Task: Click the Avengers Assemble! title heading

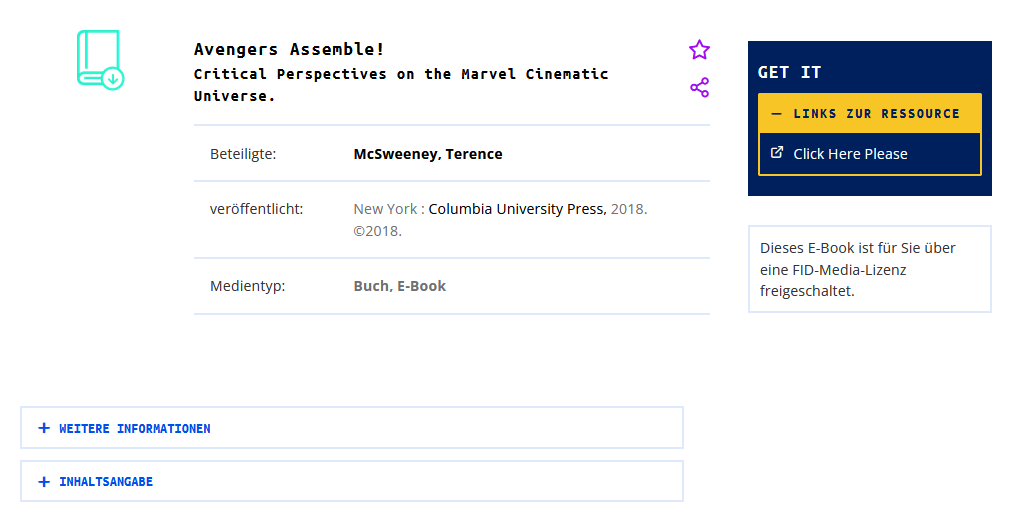Action: tap(289, 49)
